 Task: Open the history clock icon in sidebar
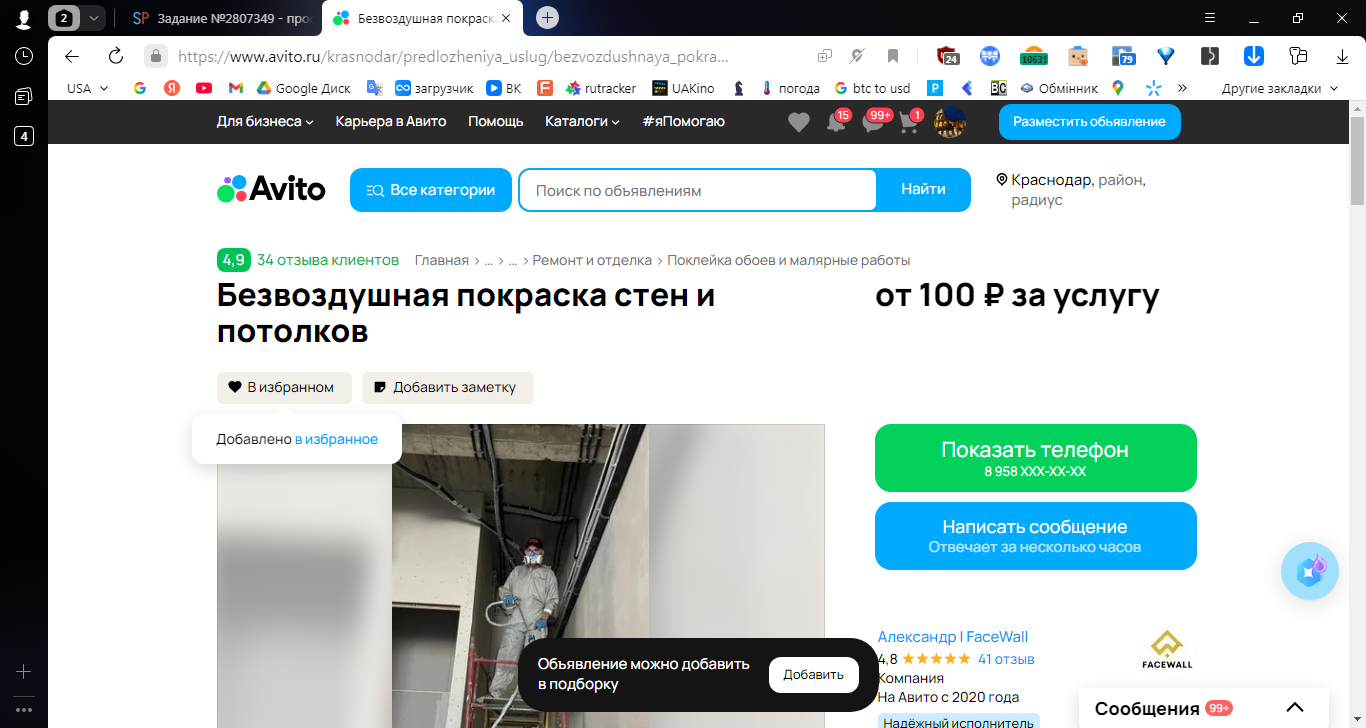coord(24,56)
